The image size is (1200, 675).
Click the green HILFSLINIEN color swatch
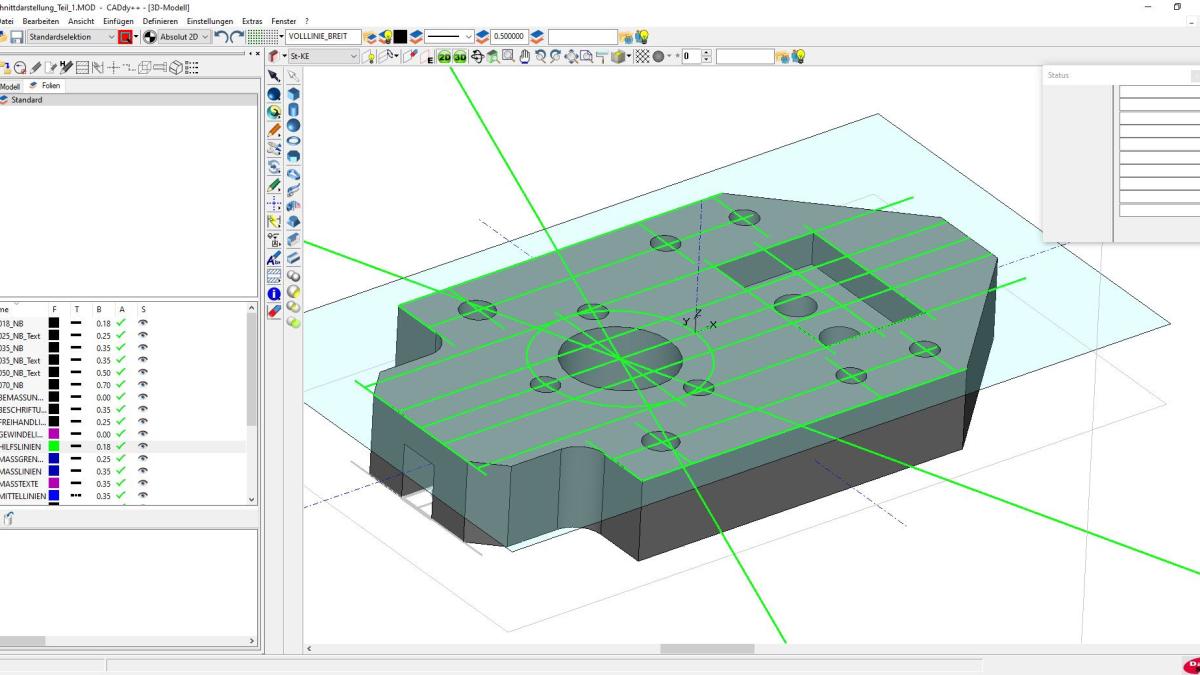pos(54,447)
